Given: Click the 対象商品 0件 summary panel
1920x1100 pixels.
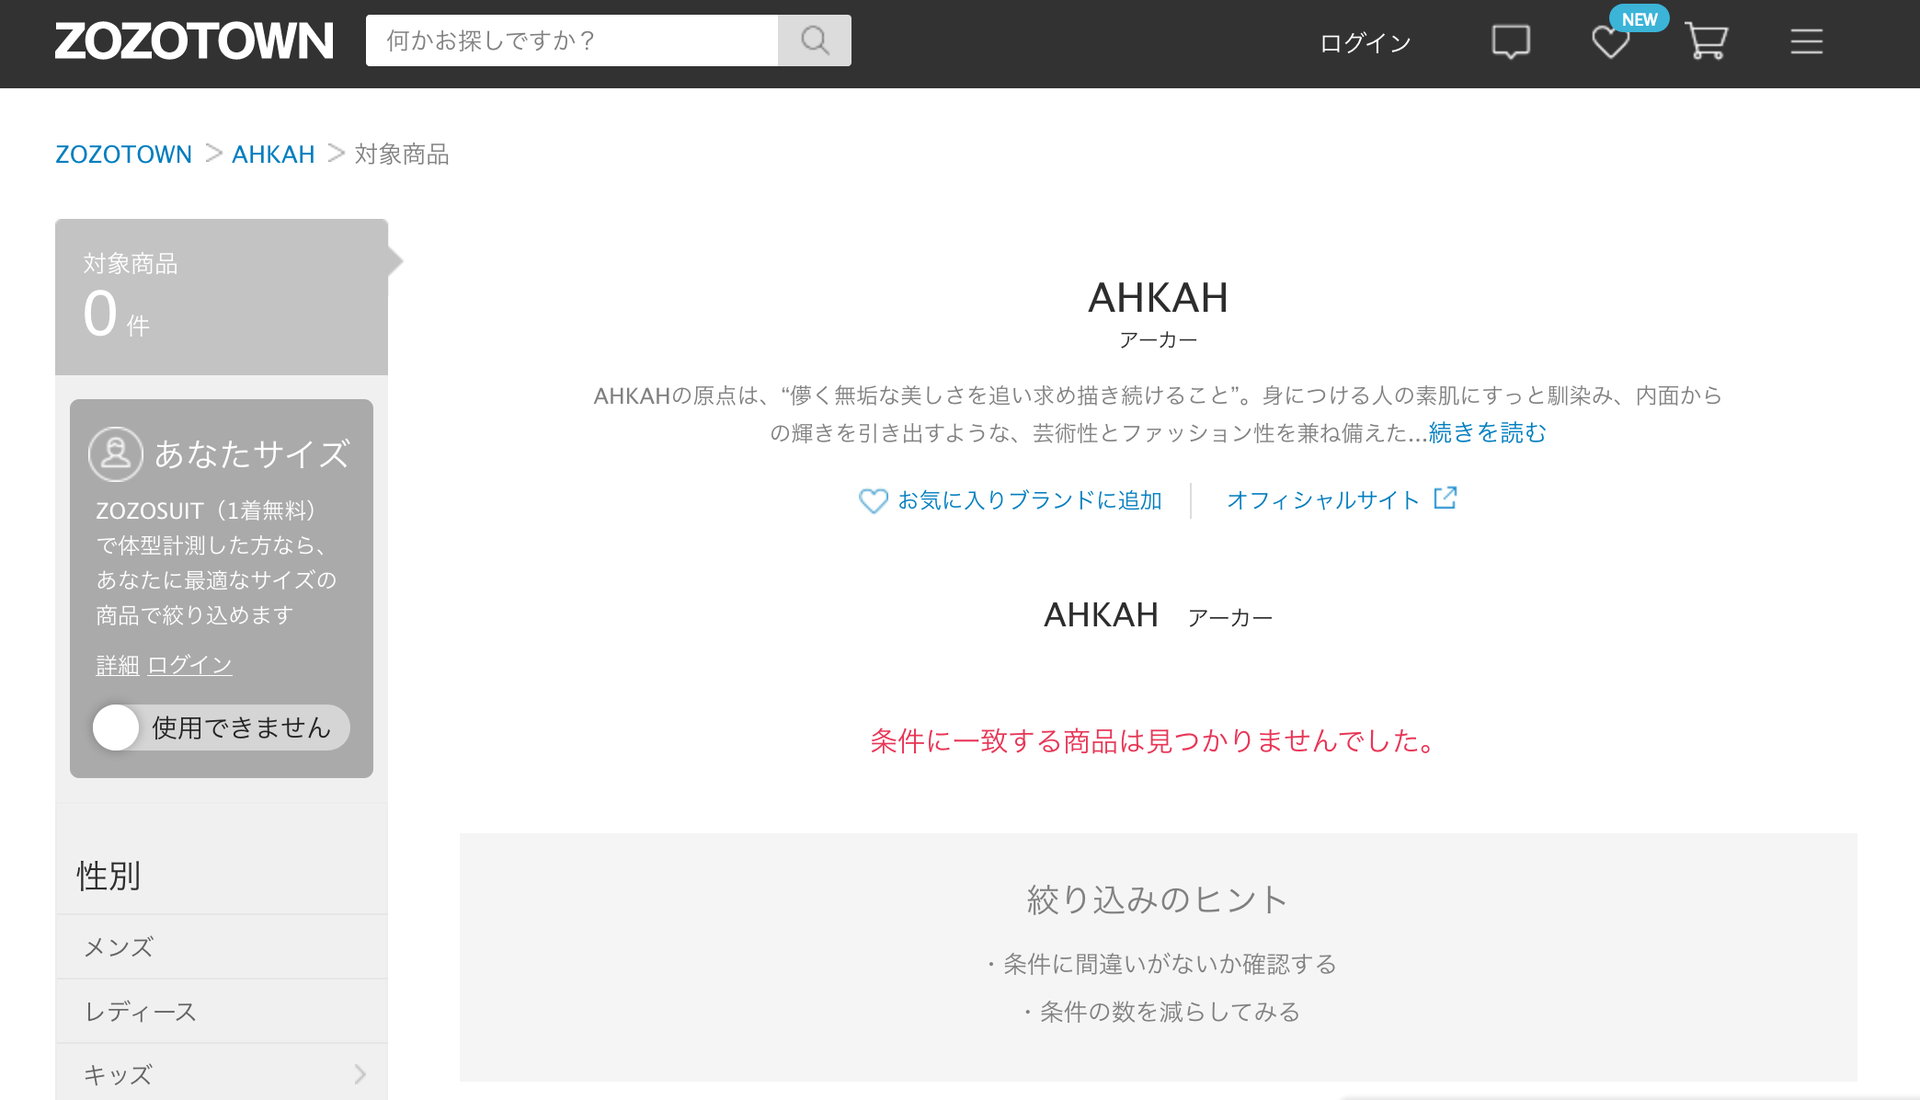Looking at the screenshot, I should (221, 297).
